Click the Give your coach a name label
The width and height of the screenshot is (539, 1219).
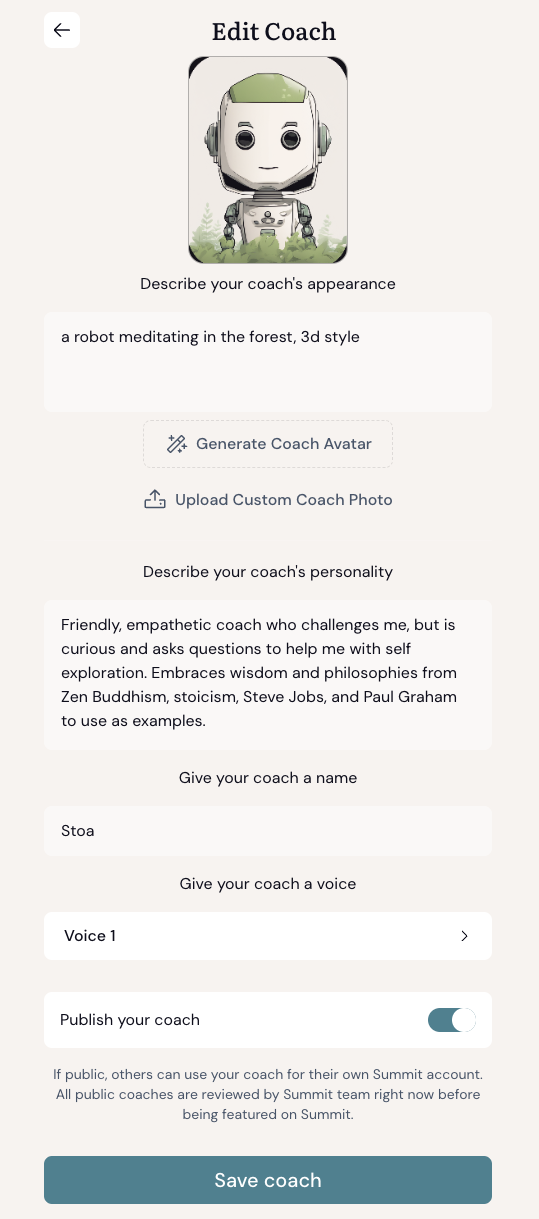point(268,778)
